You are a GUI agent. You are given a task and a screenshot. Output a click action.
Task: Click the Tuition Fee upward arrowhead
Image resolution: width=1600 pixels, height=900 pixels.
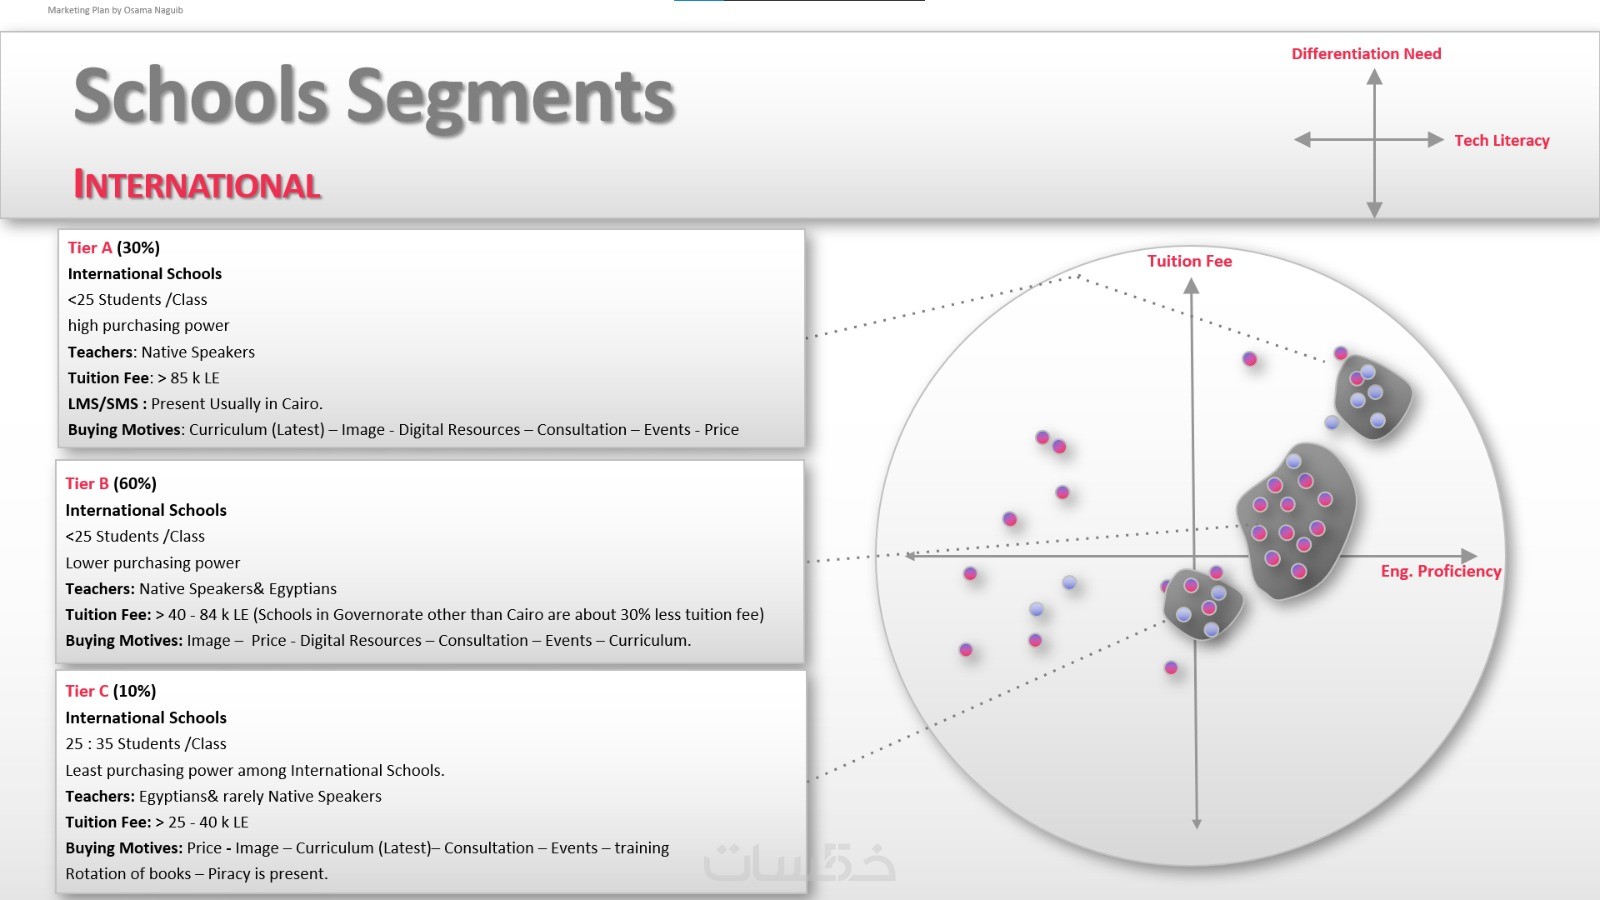(x=1191, y=286)
